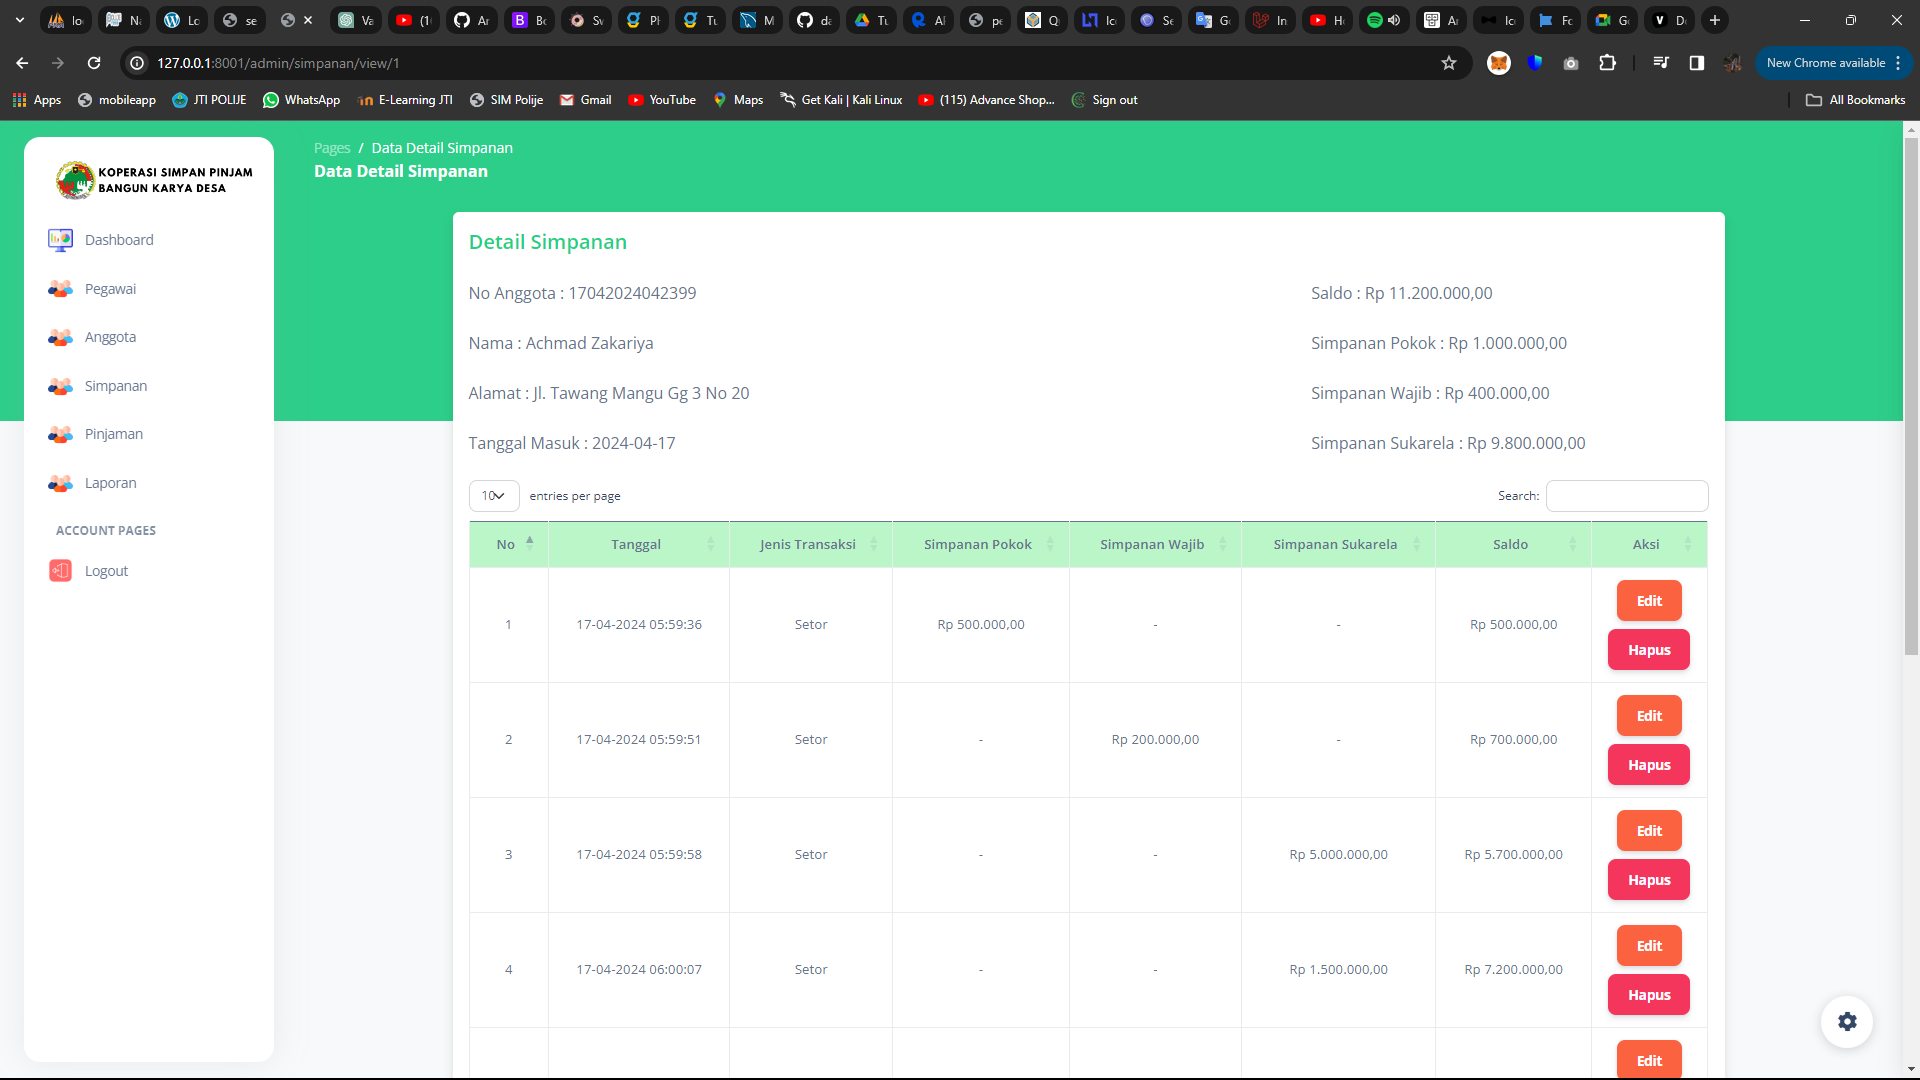Click the New Chrome available button
Viewport: 1920px width, 1080px height.
pyautogui.click(x=1833, y=63)
